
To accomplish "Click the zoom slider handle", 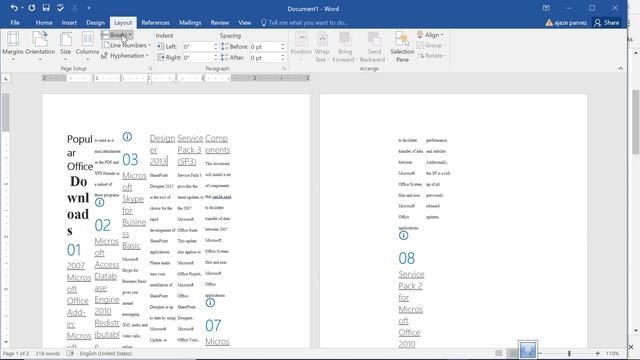I will click(x=569, y=353).
